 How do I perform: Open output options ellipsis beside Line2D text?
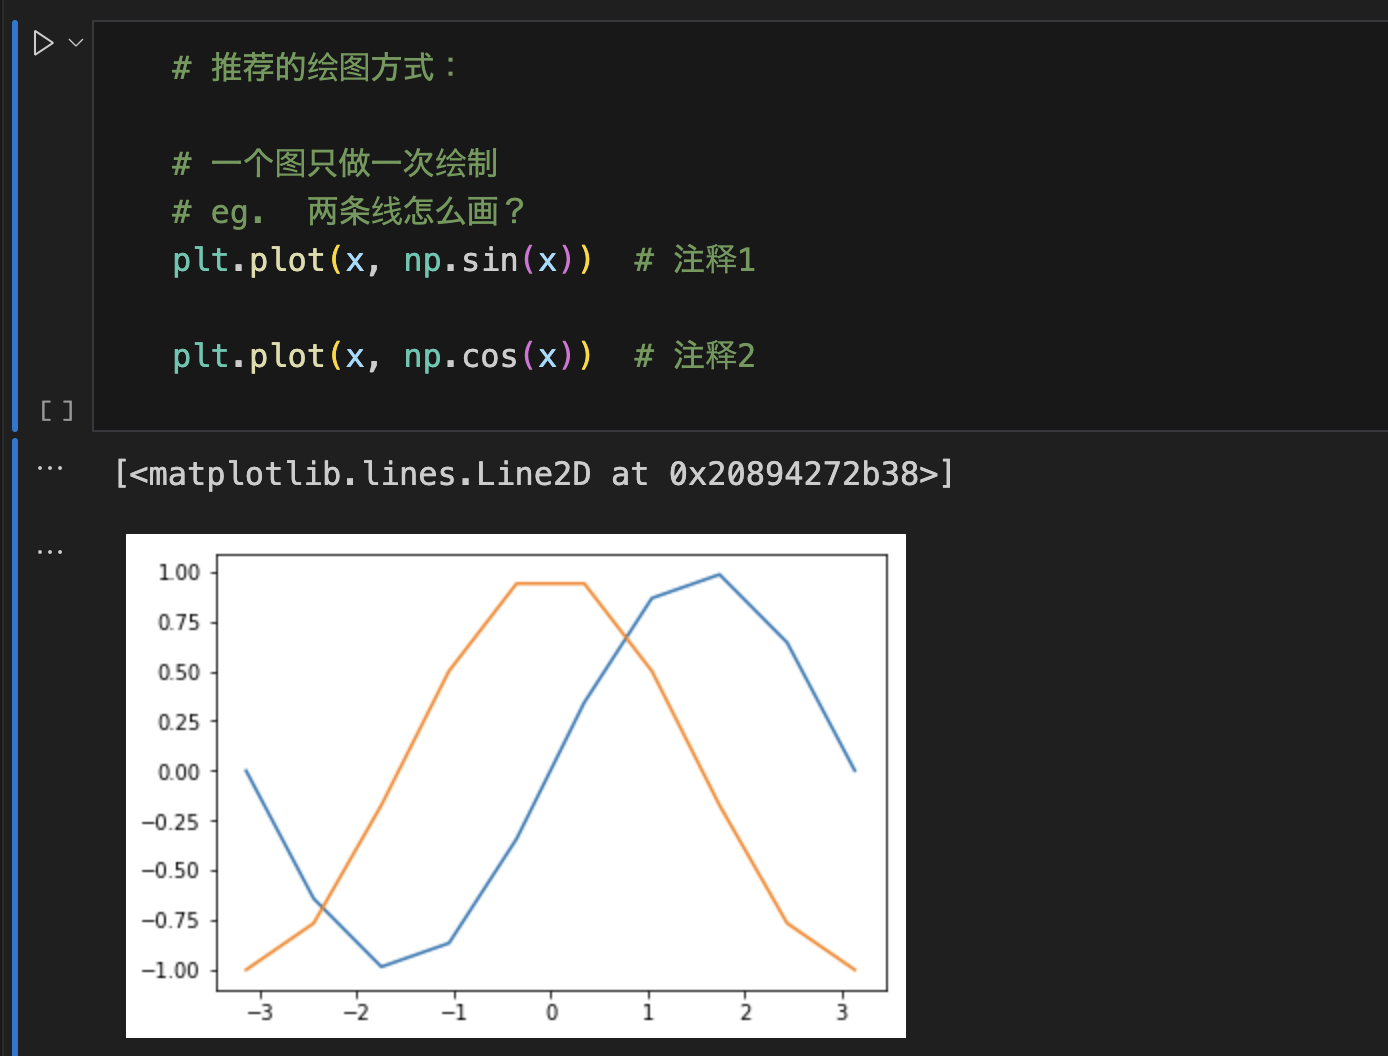pos(50,468)
